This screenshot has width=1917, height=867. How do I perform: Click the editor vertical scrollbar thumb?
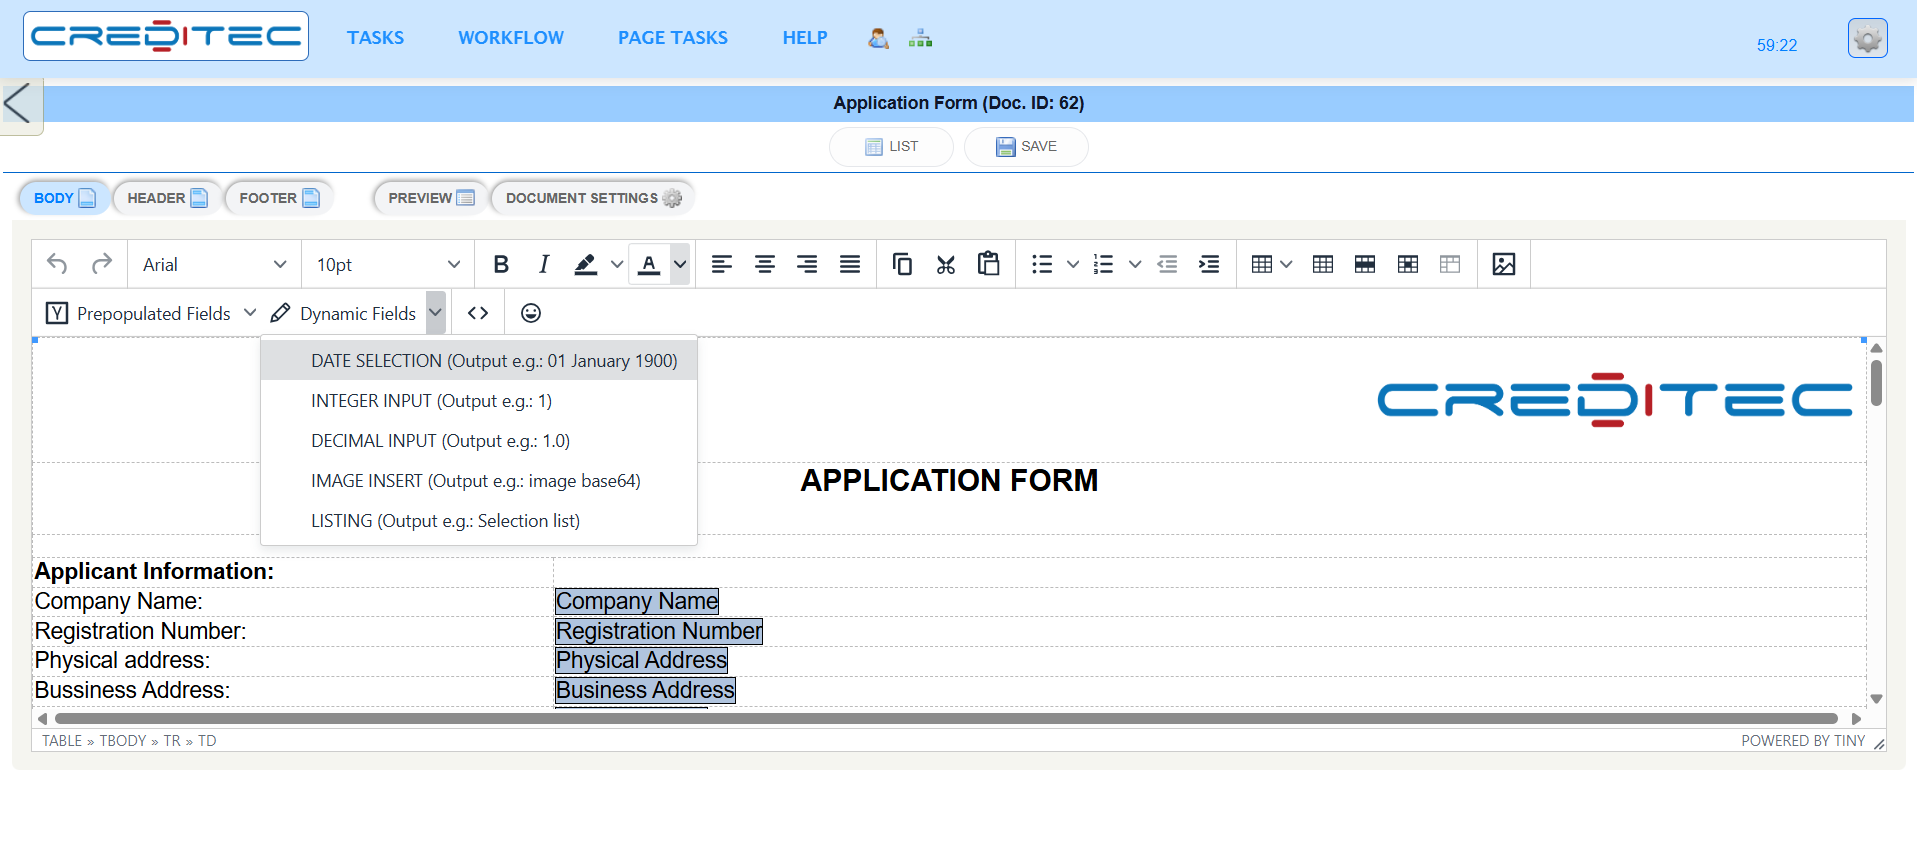click(1876, 383)
